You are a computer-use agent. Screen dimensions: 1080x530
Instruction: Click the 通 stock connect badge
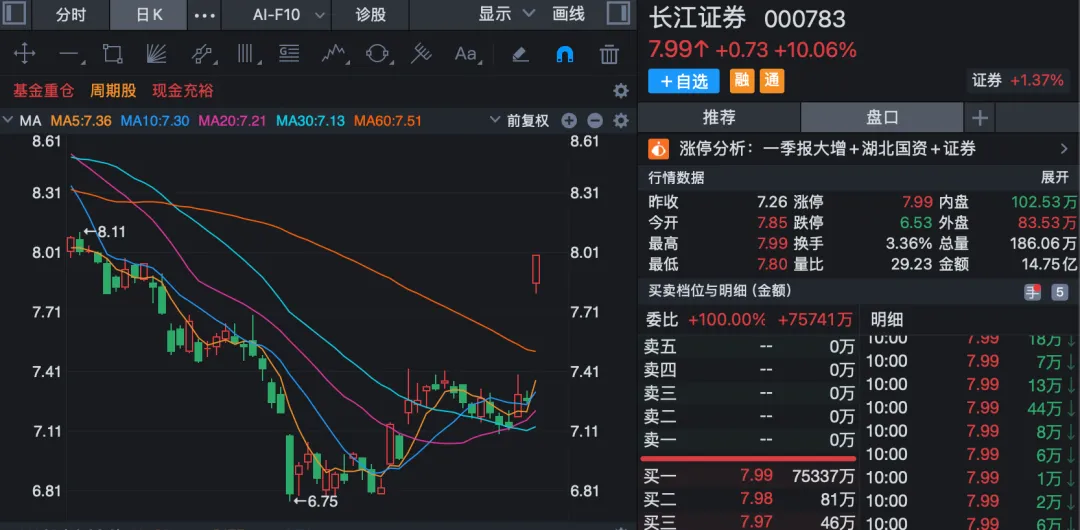click(772, 81)
